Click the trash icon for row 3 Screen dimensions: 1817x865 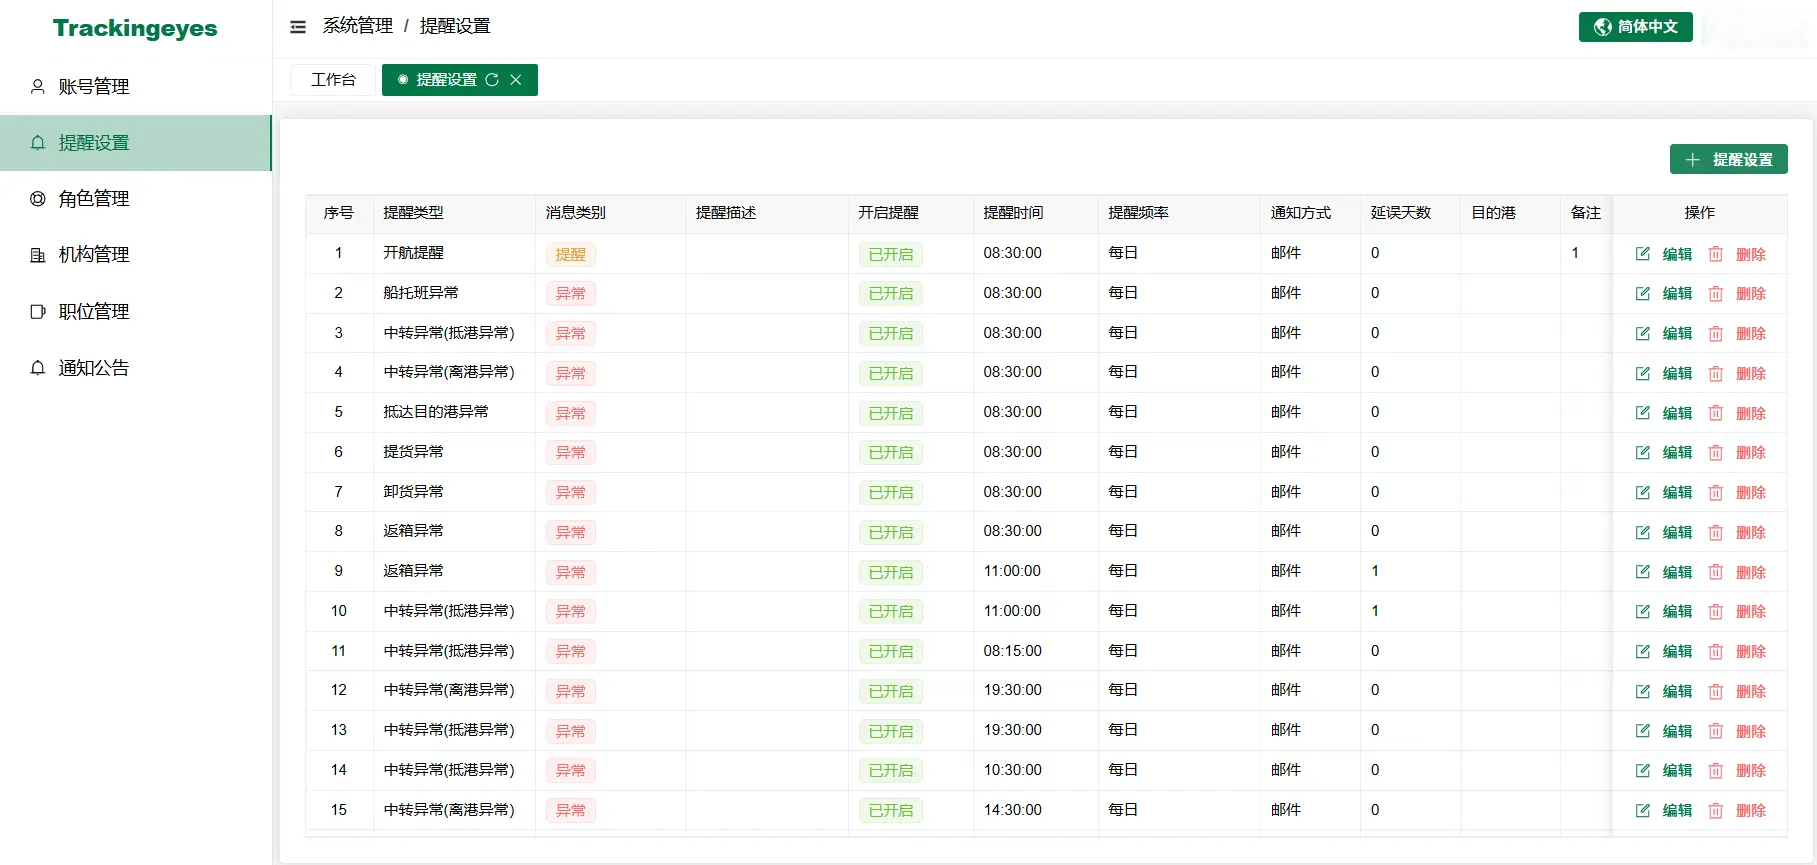[1716, 334]
